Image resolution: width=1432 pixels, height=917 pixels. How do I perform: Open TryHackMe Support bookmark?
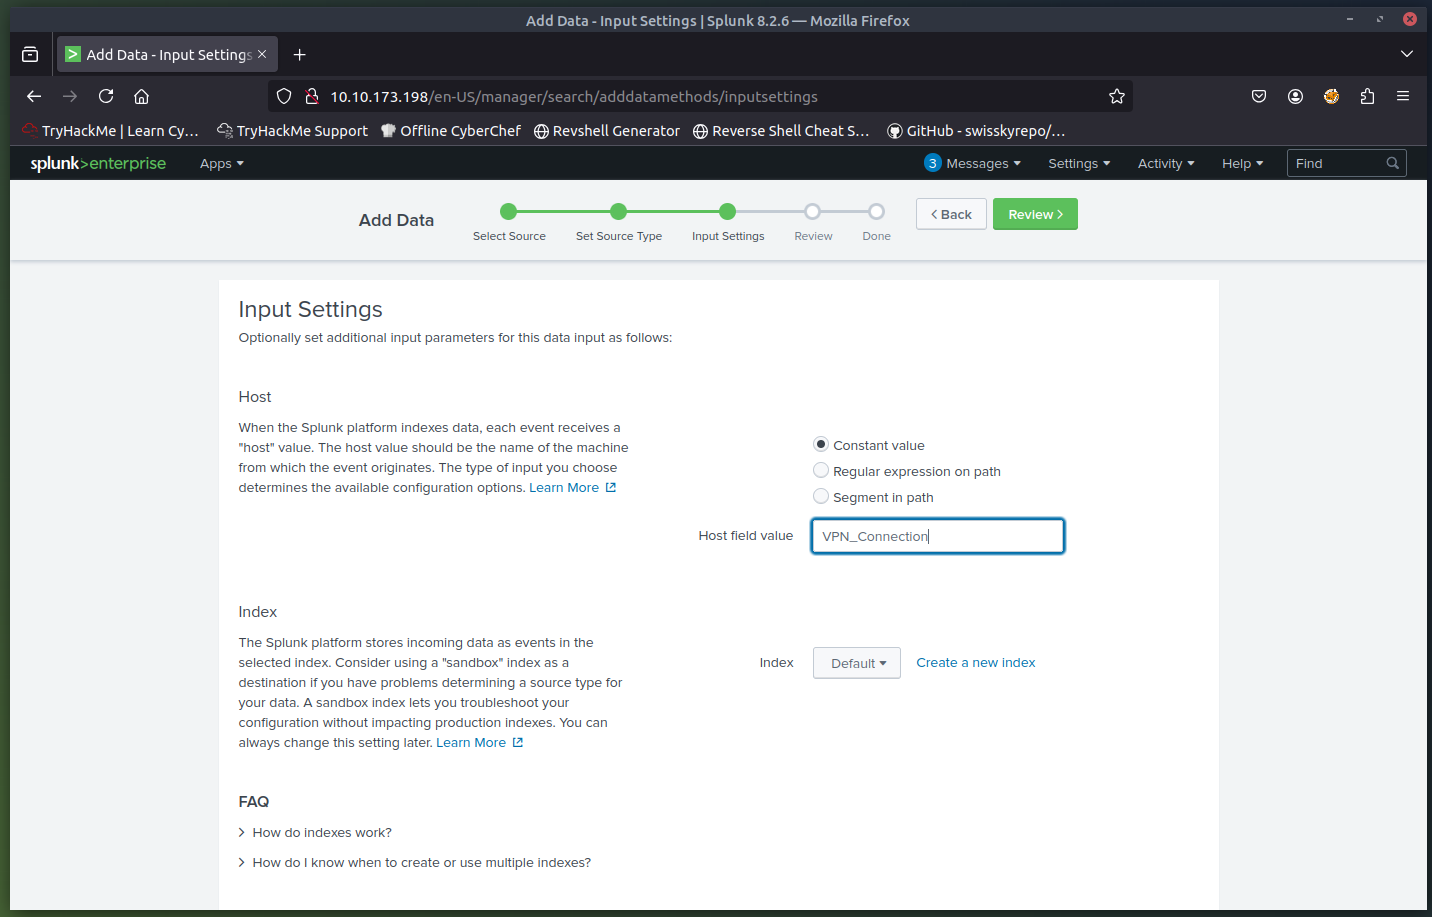(x=292, y=131)
